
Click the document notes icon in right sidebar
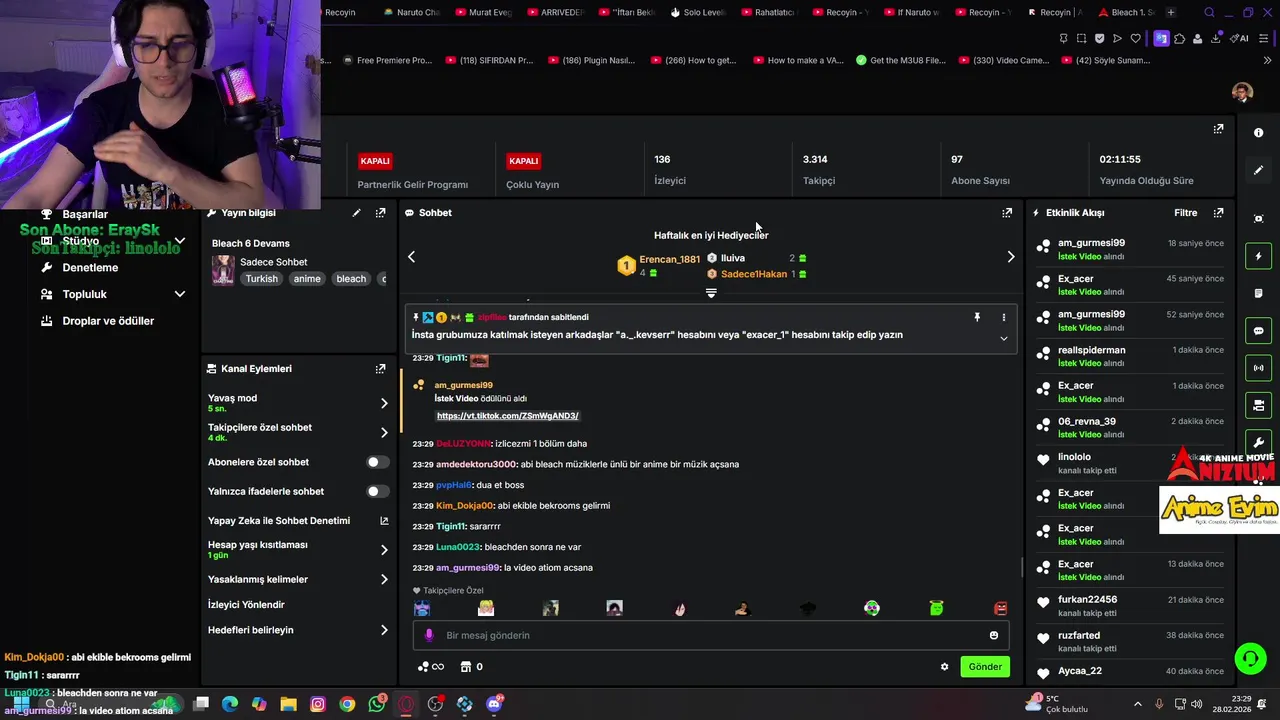pyautogui.click(x=1258, y=293)
